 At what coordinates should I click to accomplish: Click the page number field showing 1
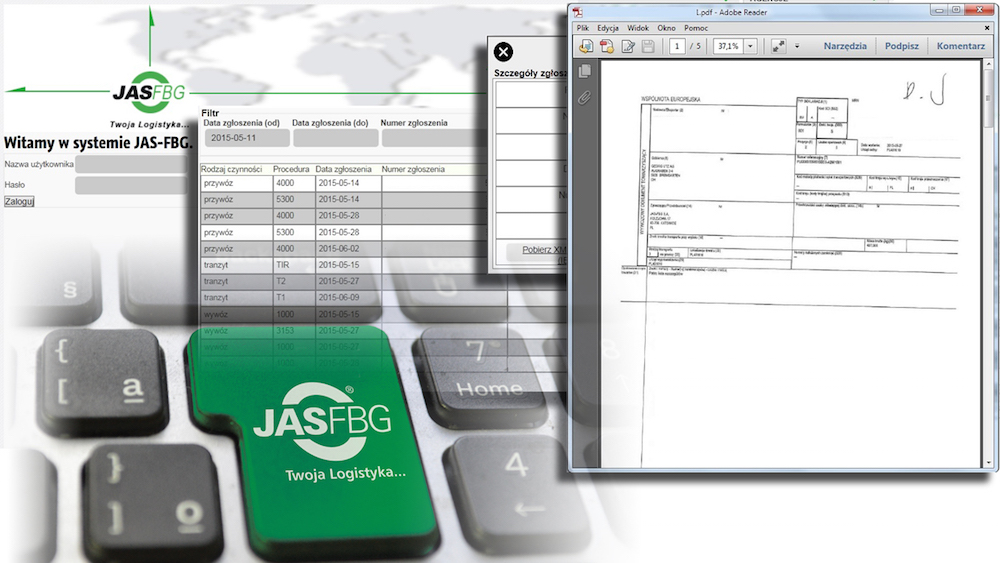(x=677, y=46)
